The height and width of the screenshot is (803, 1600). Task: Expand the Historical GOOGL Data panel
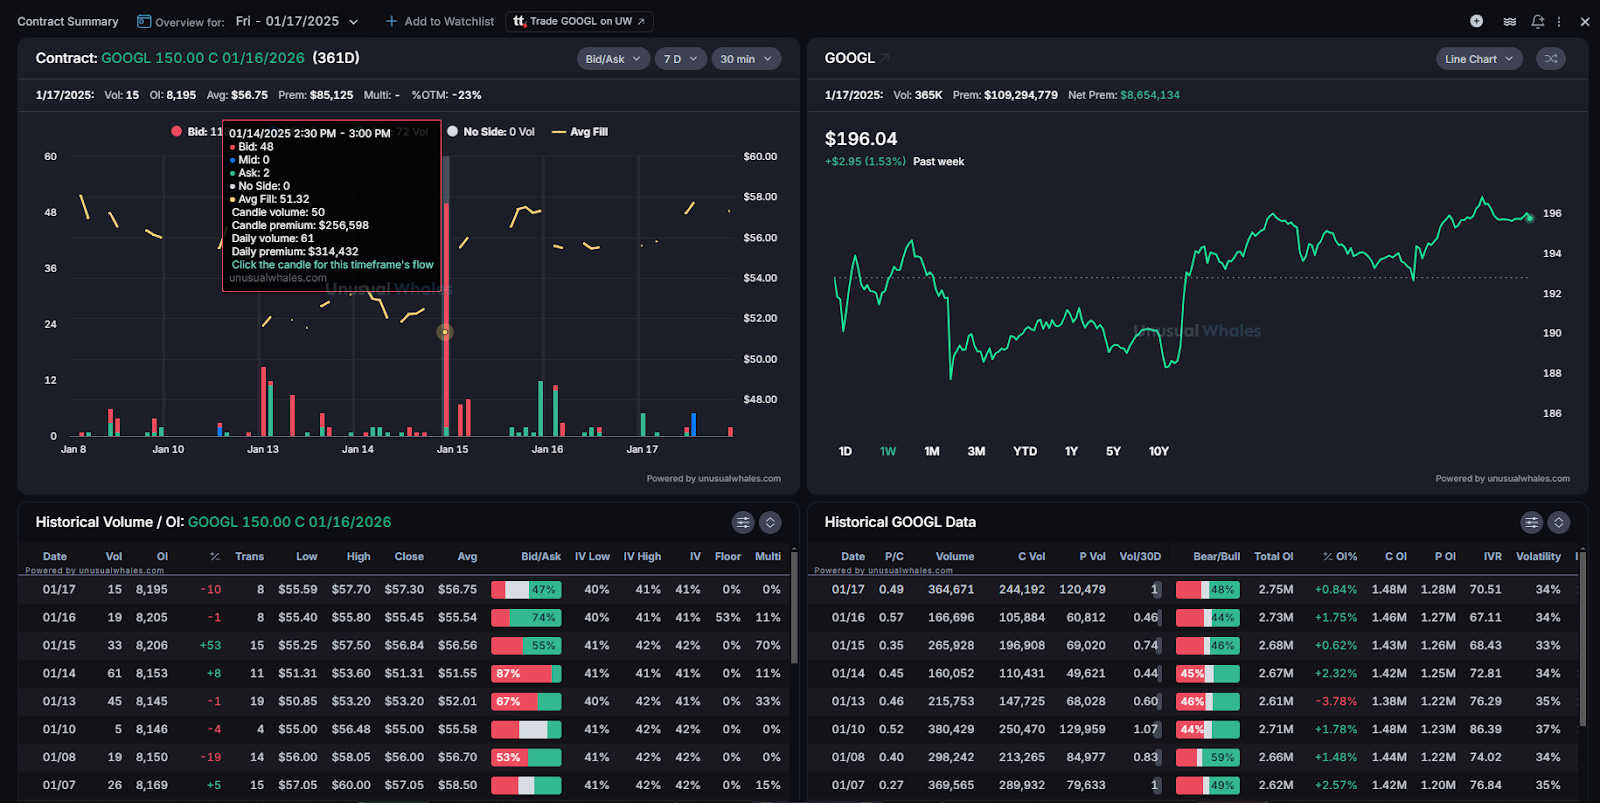pos(1559,522)
